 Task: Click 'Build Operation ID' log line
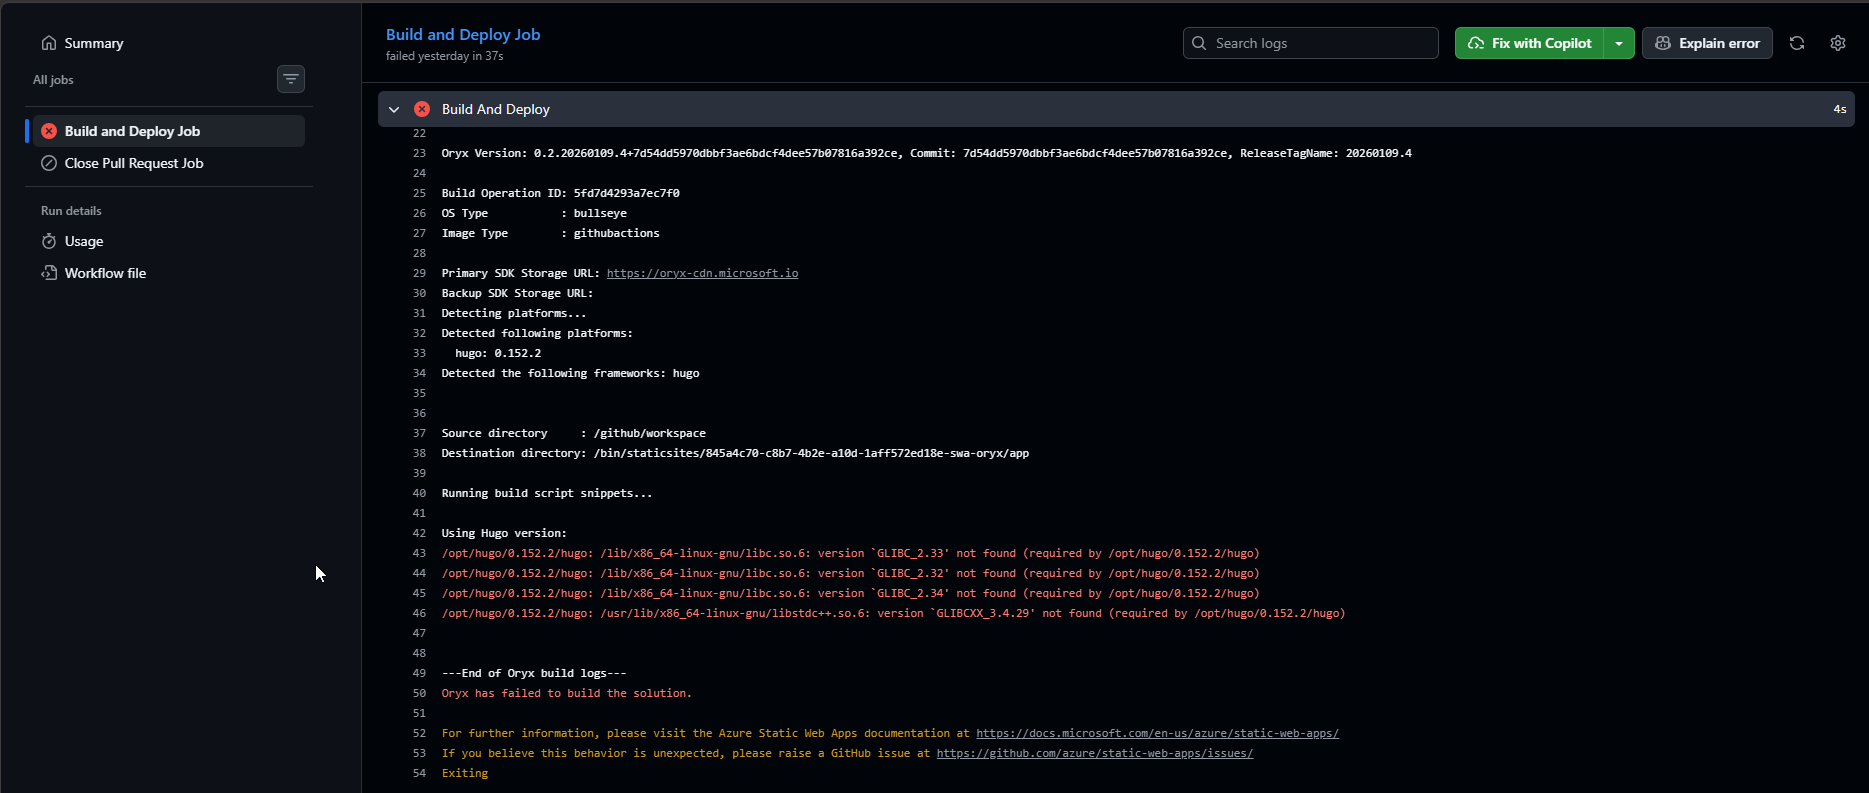point(560,193)
